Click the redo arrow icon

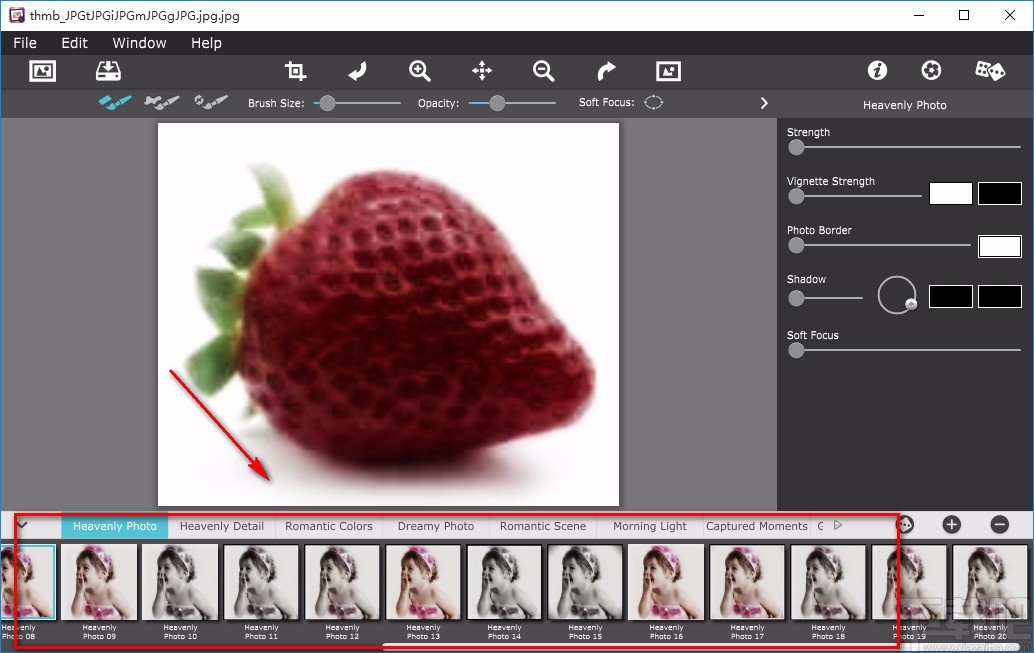(606, 71)
